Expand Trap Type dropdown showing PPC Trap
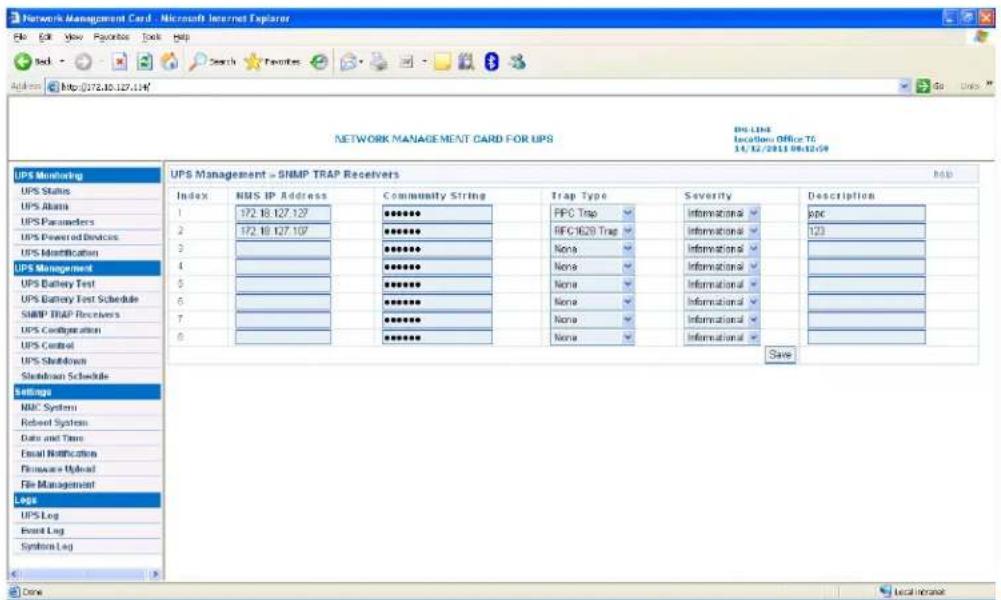The image size is (1001, 600). pos(592,213)
